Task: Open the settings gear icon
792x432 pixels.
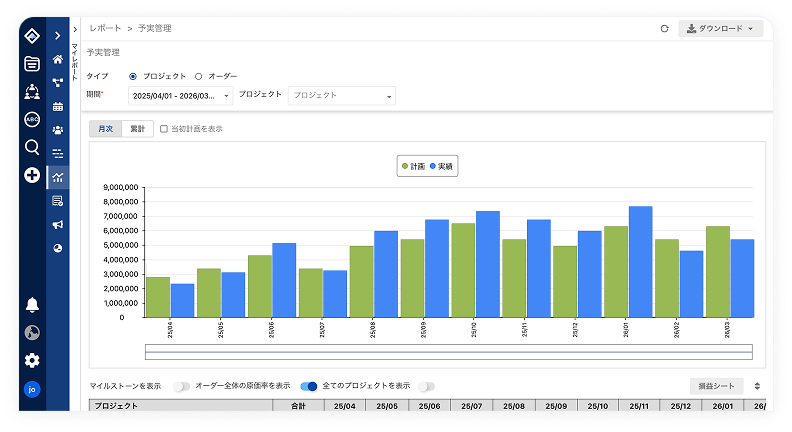Action: tap(32, 360)
